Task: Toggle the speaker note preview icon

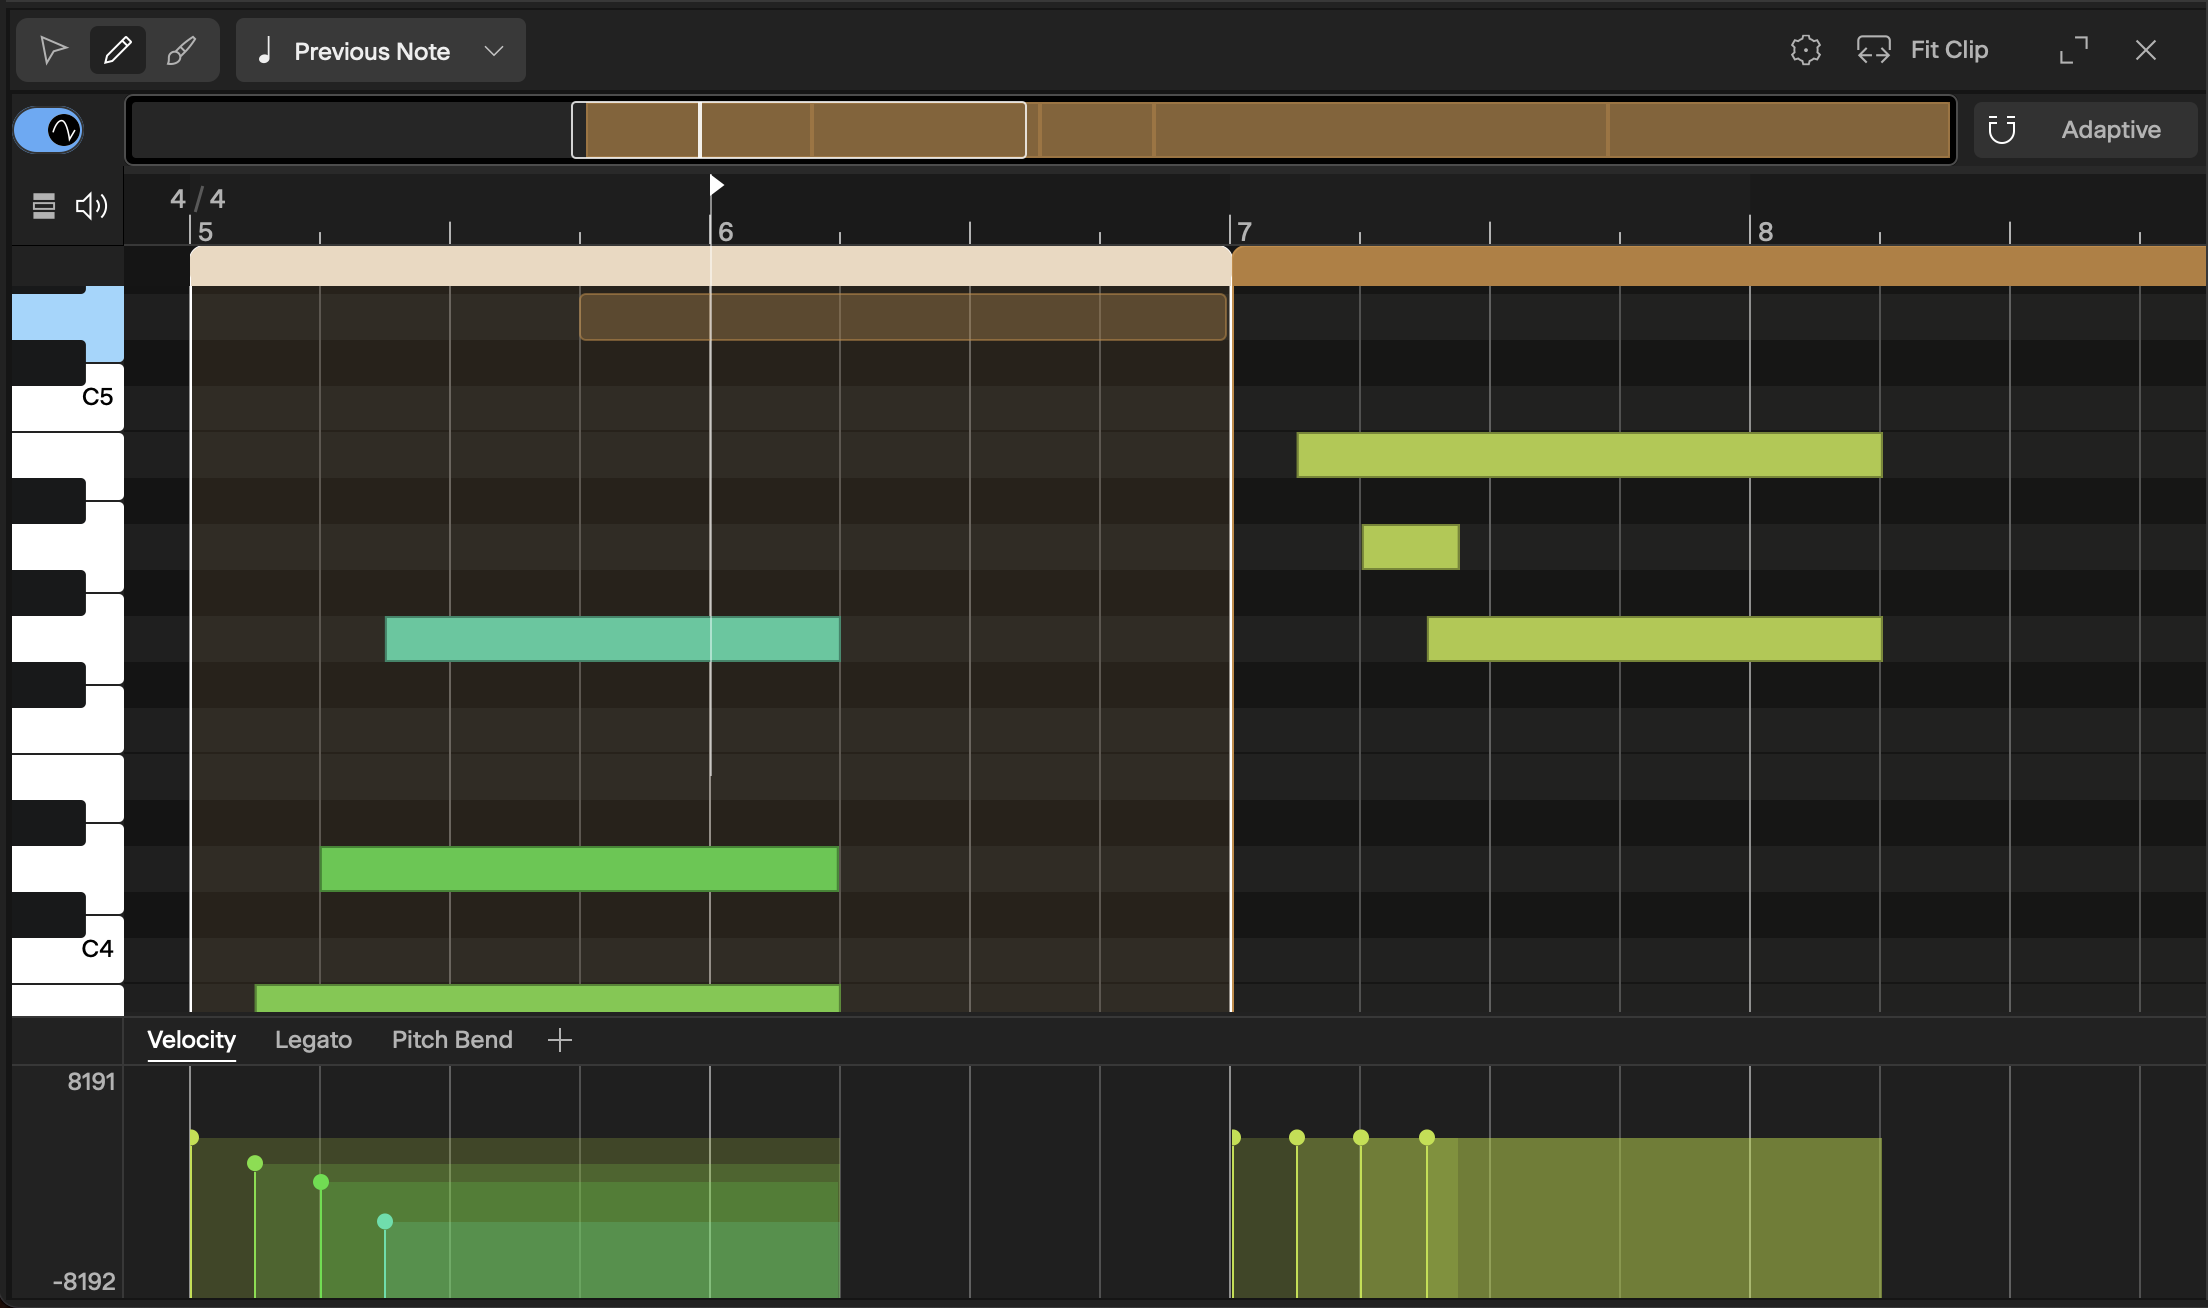Action: pyautogui.click(x=91, y=206)
